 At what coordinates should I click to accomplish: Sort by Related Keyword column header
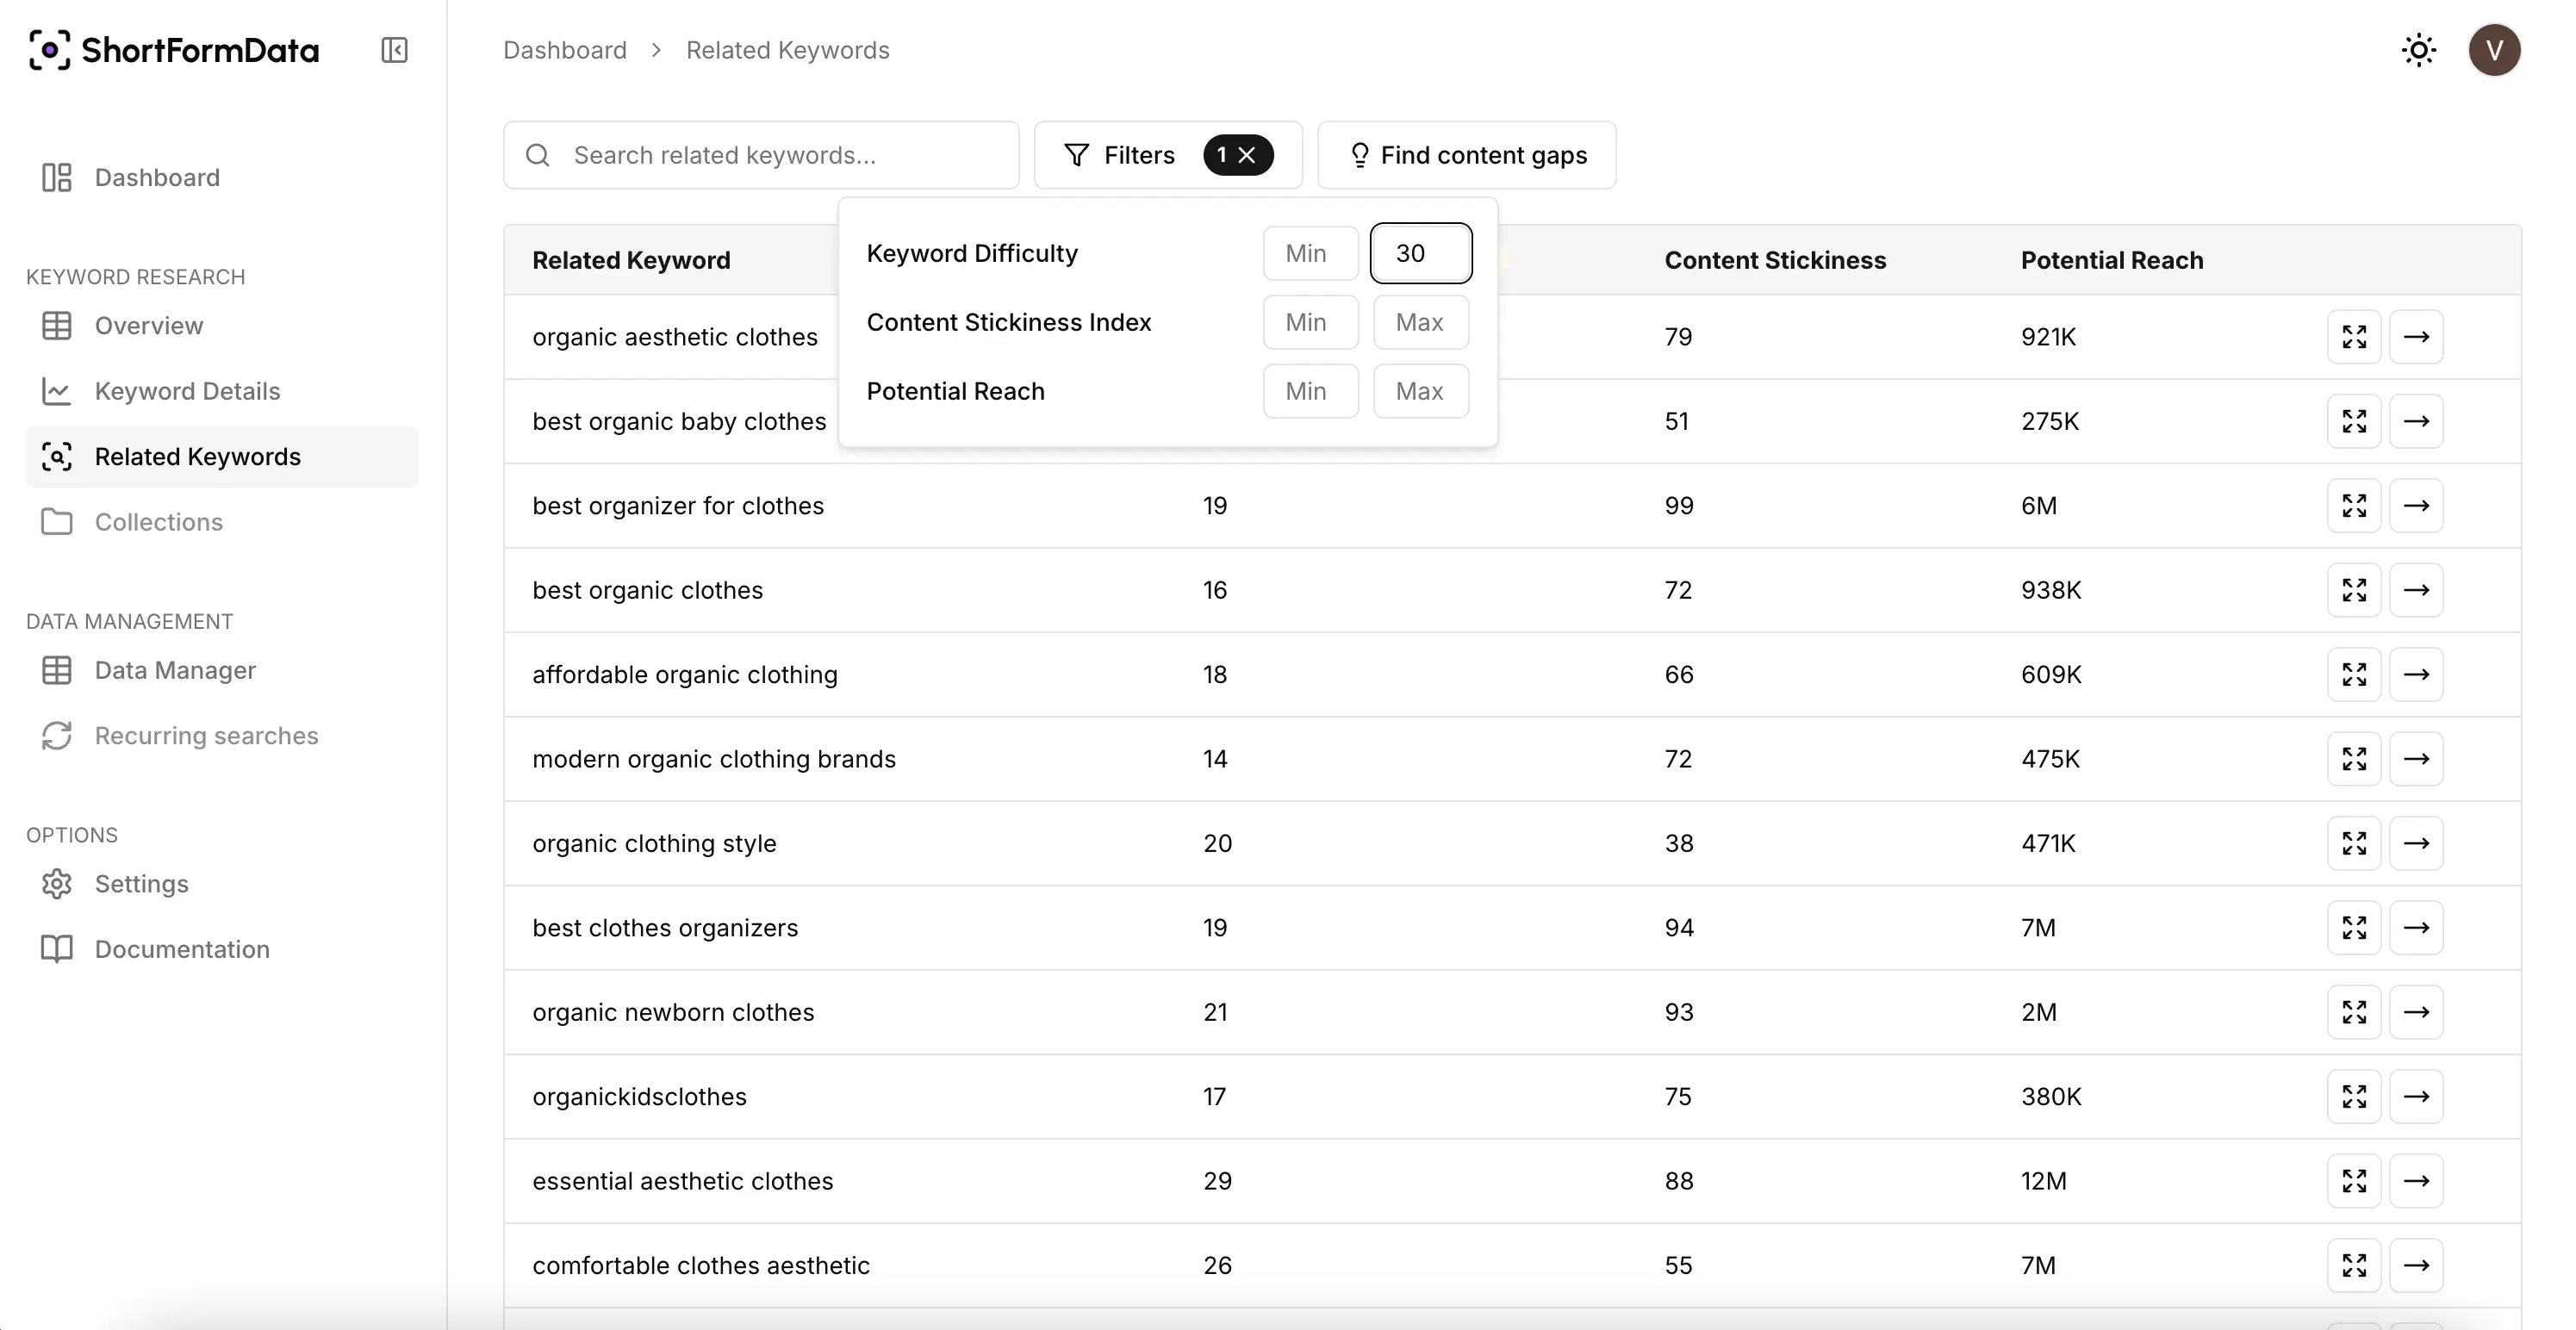coord(631,260)
